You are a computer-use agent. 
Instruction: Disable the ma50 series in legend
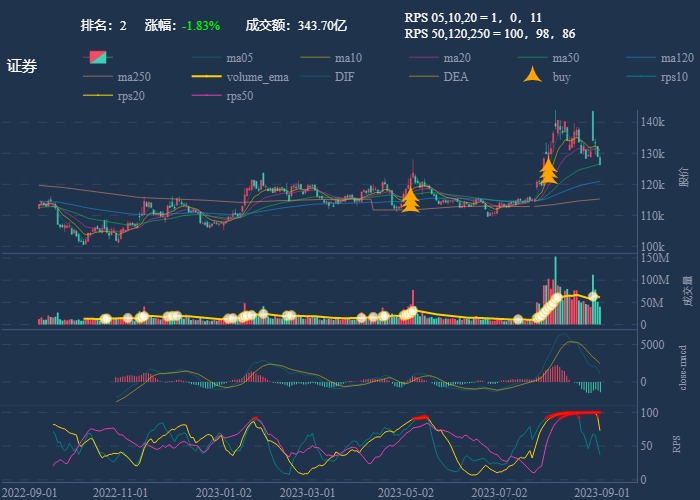click(533, 58)
